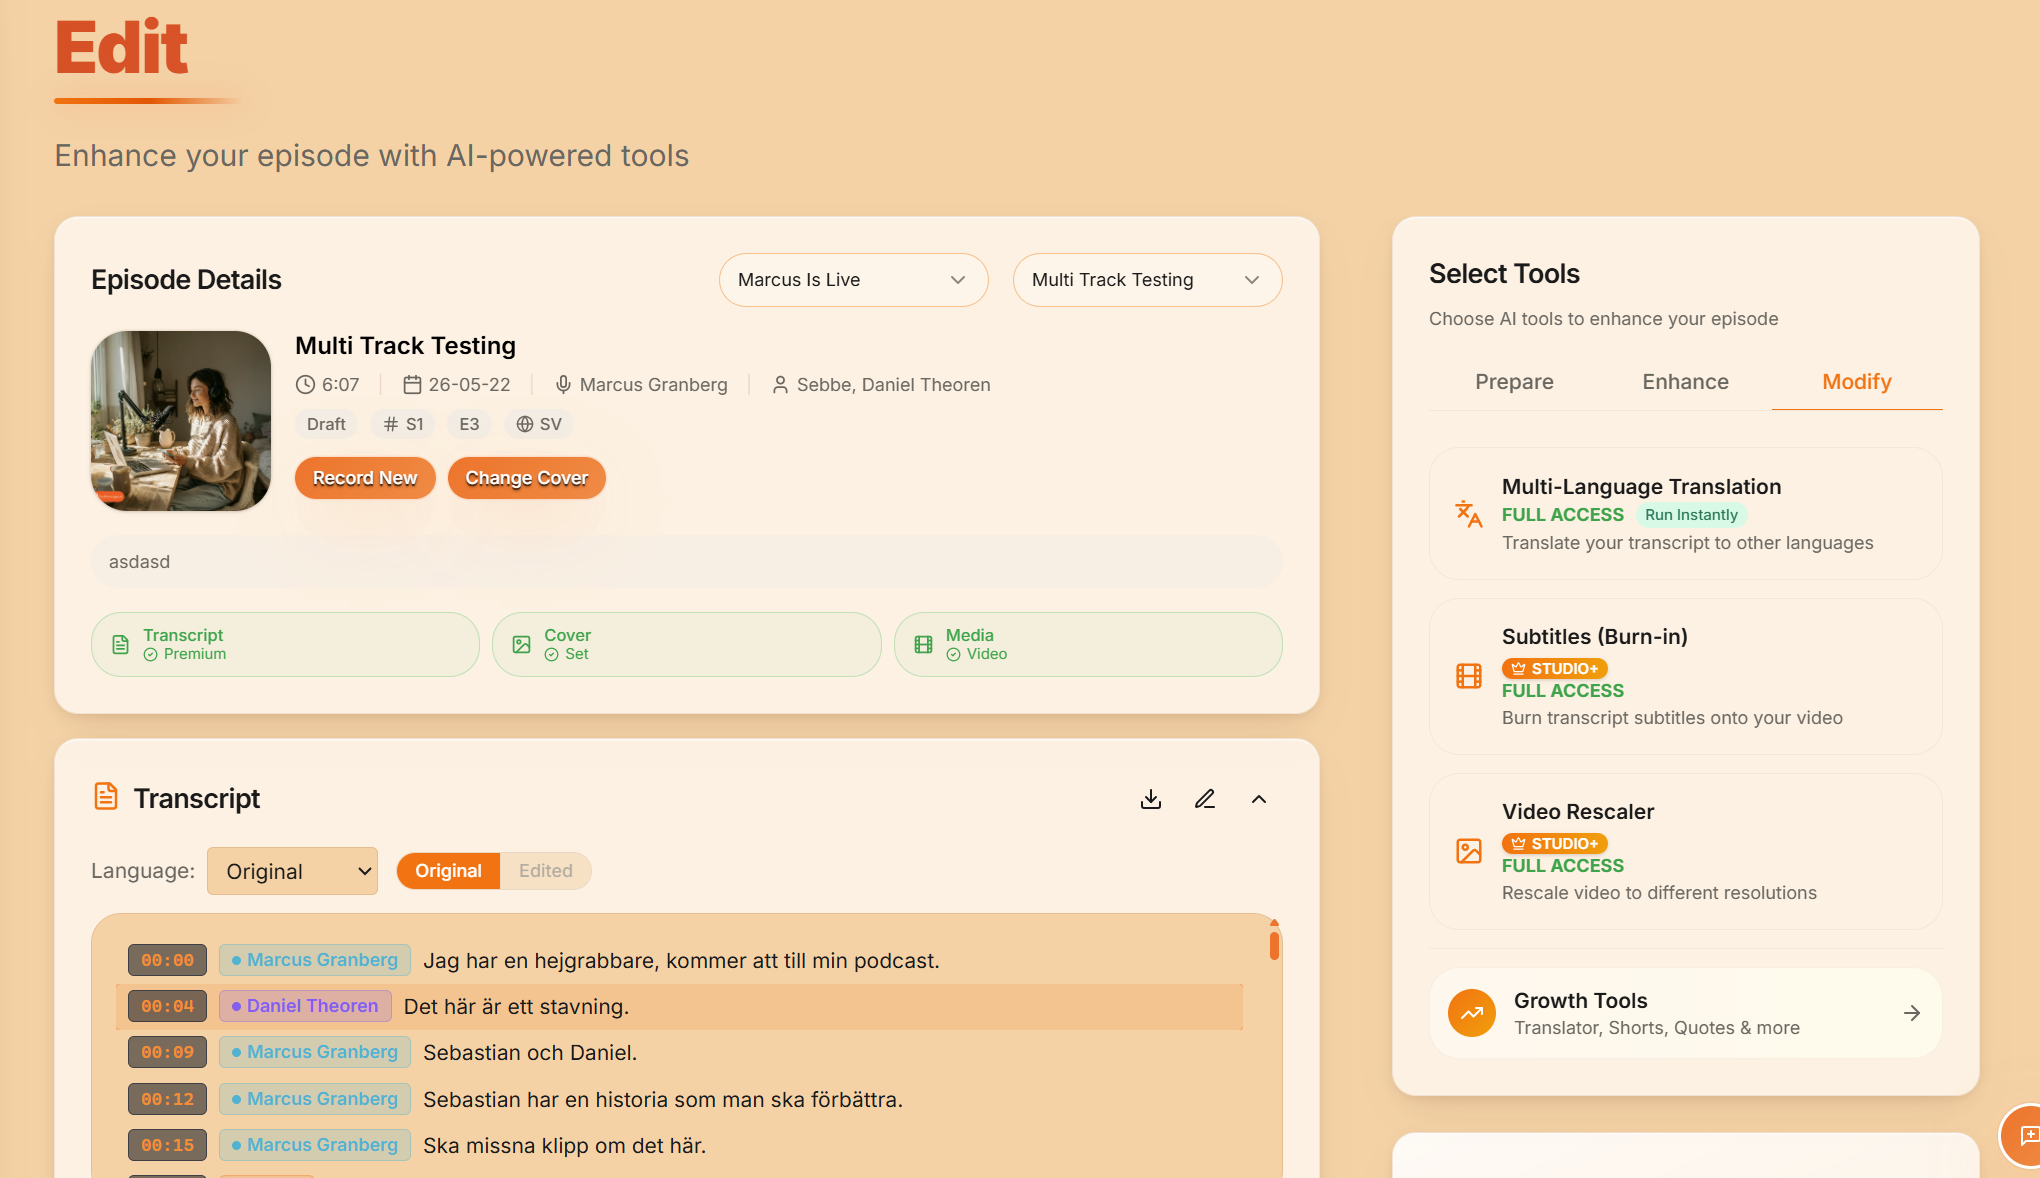Image resolution: width=2040 pixels, height=1178 pixels.
Task: Click the Multi-Language Translation icon
Action: (x=1468, y=514)
